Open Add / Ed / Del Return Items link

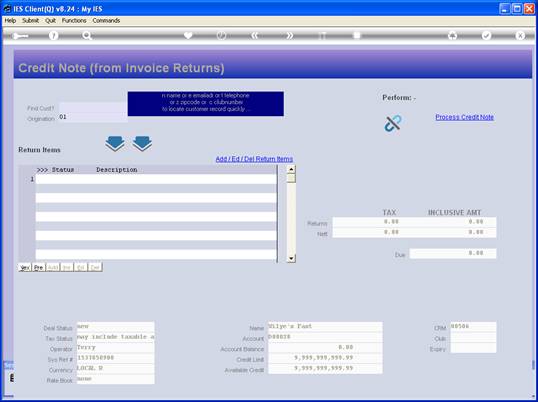pyautogui.click(x=254, y=159)
